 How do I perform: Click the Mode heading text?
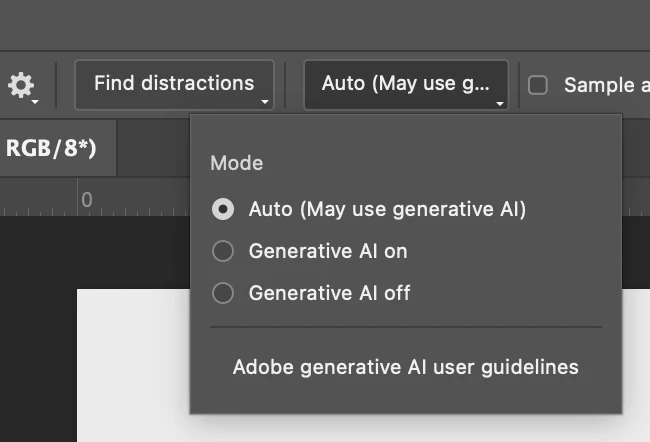(237, 163)
